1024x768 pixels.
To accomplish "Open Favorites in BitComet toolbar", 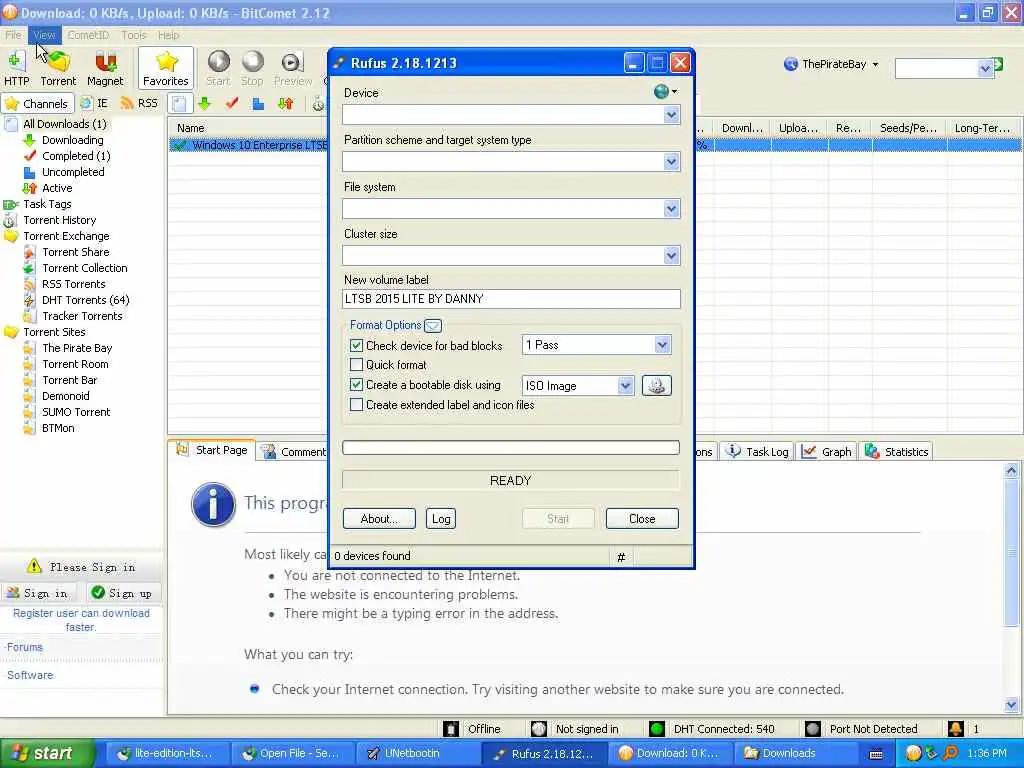I will [166, 68].
